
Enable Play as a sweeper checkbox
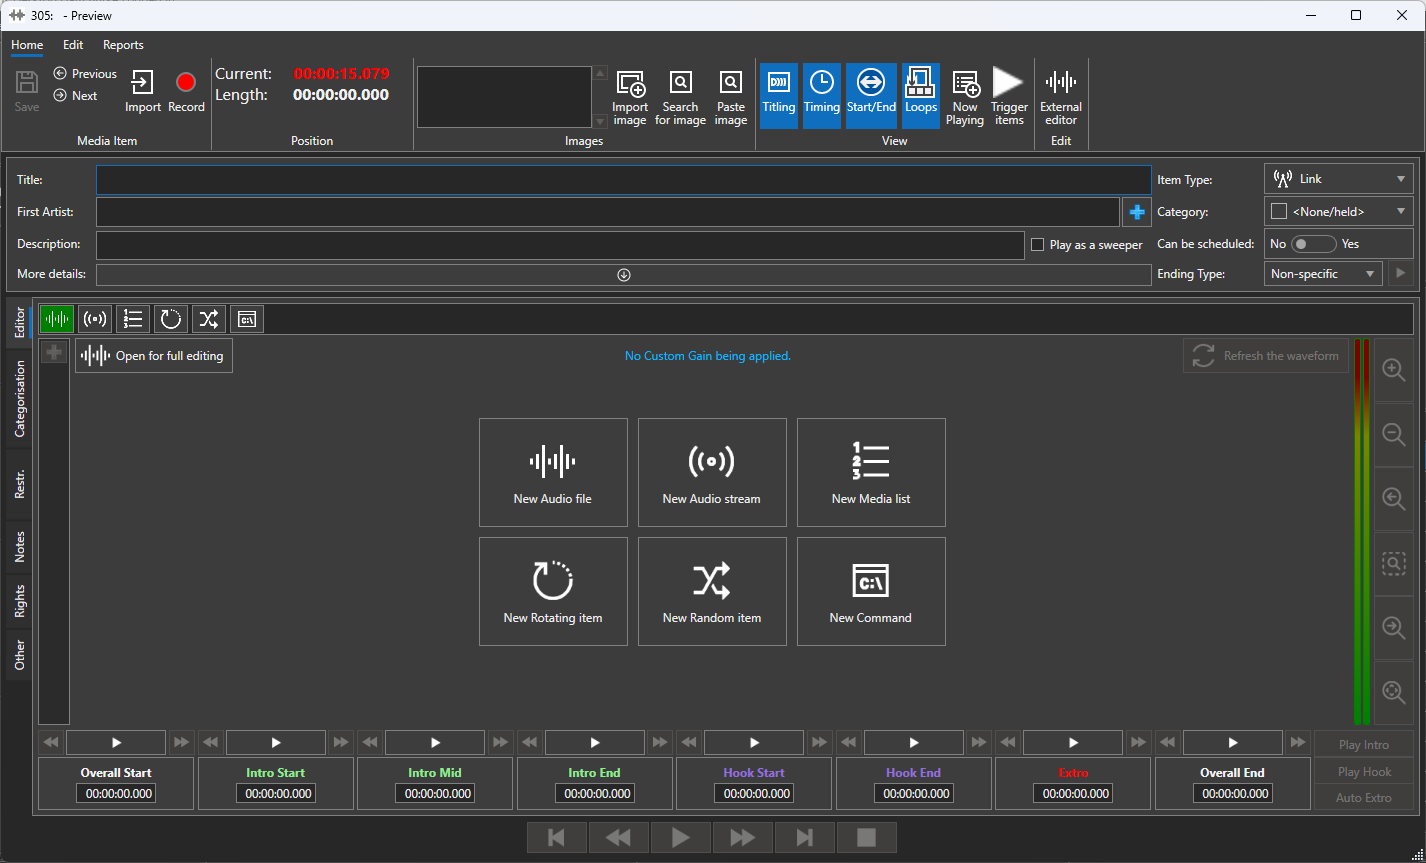(1037, 245)
